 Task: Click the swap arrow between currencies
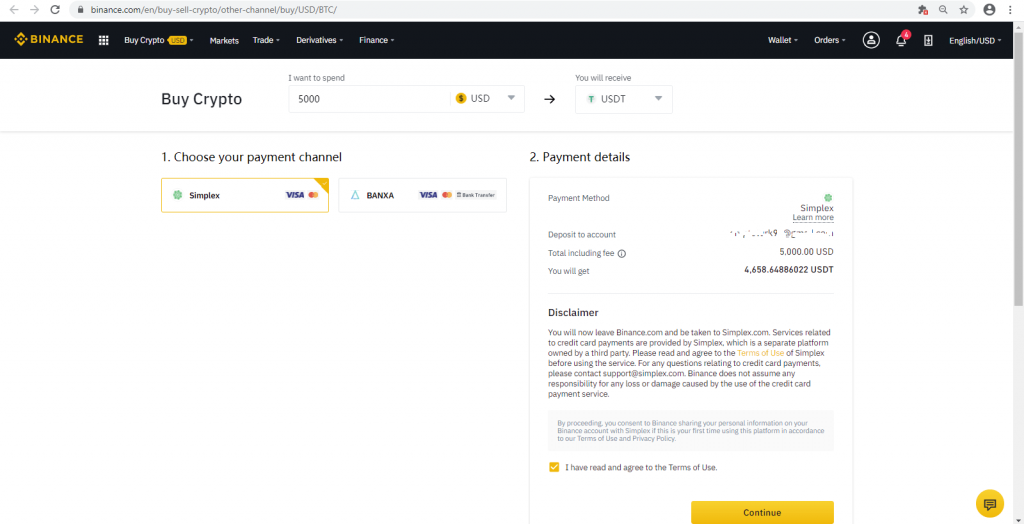(550, 99)
